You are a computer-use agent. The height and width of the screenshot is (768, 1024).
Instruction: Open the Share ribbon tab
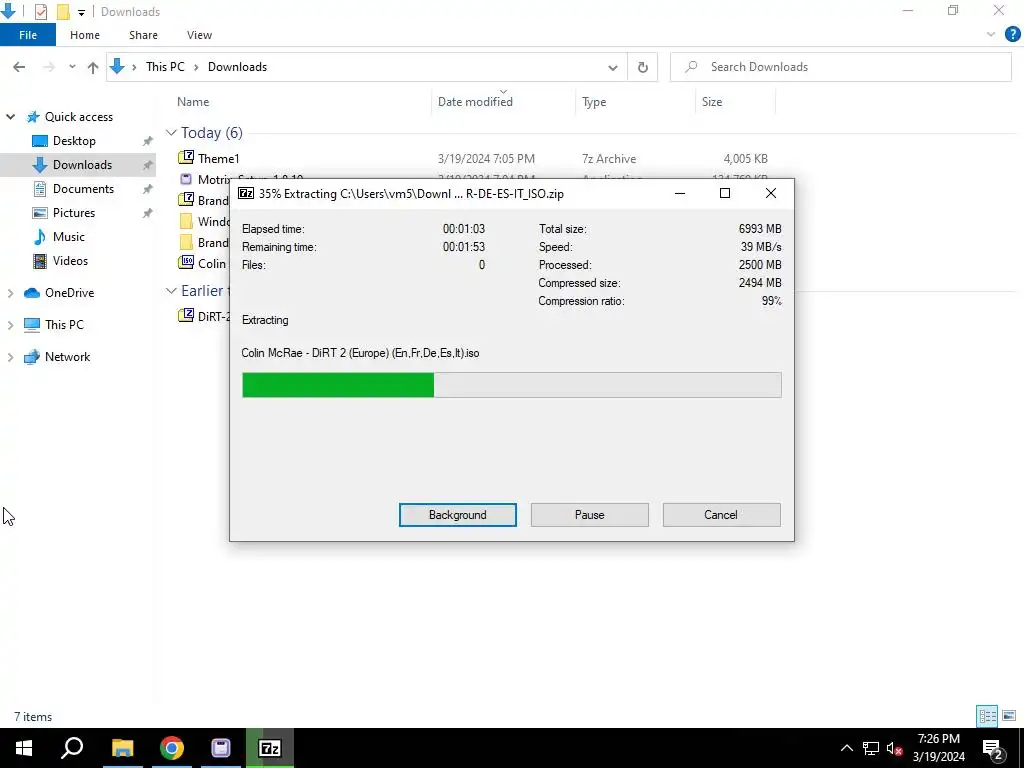143,35
